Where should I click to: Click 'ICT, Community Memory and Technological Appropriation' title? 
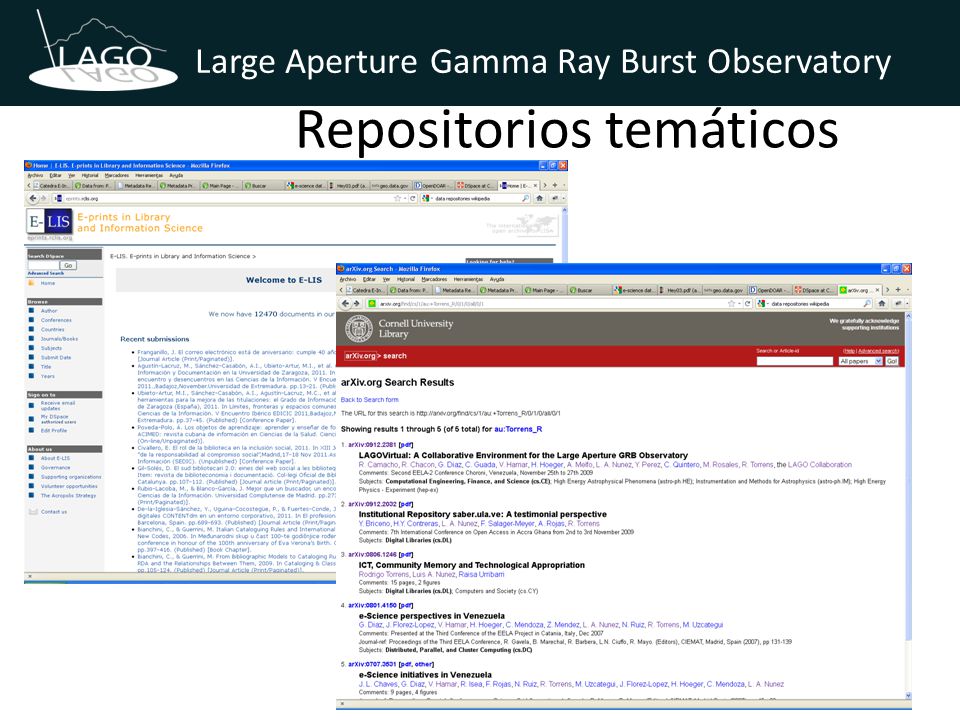471,565
